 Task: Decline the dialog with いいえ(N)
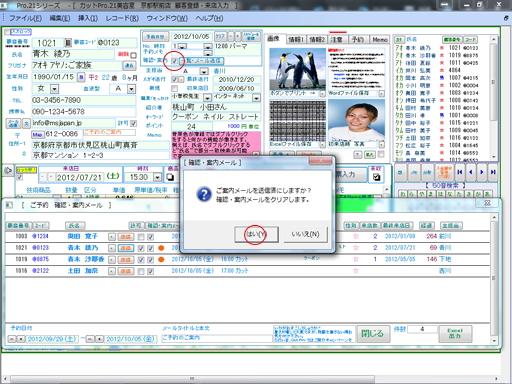coord(305,234)
